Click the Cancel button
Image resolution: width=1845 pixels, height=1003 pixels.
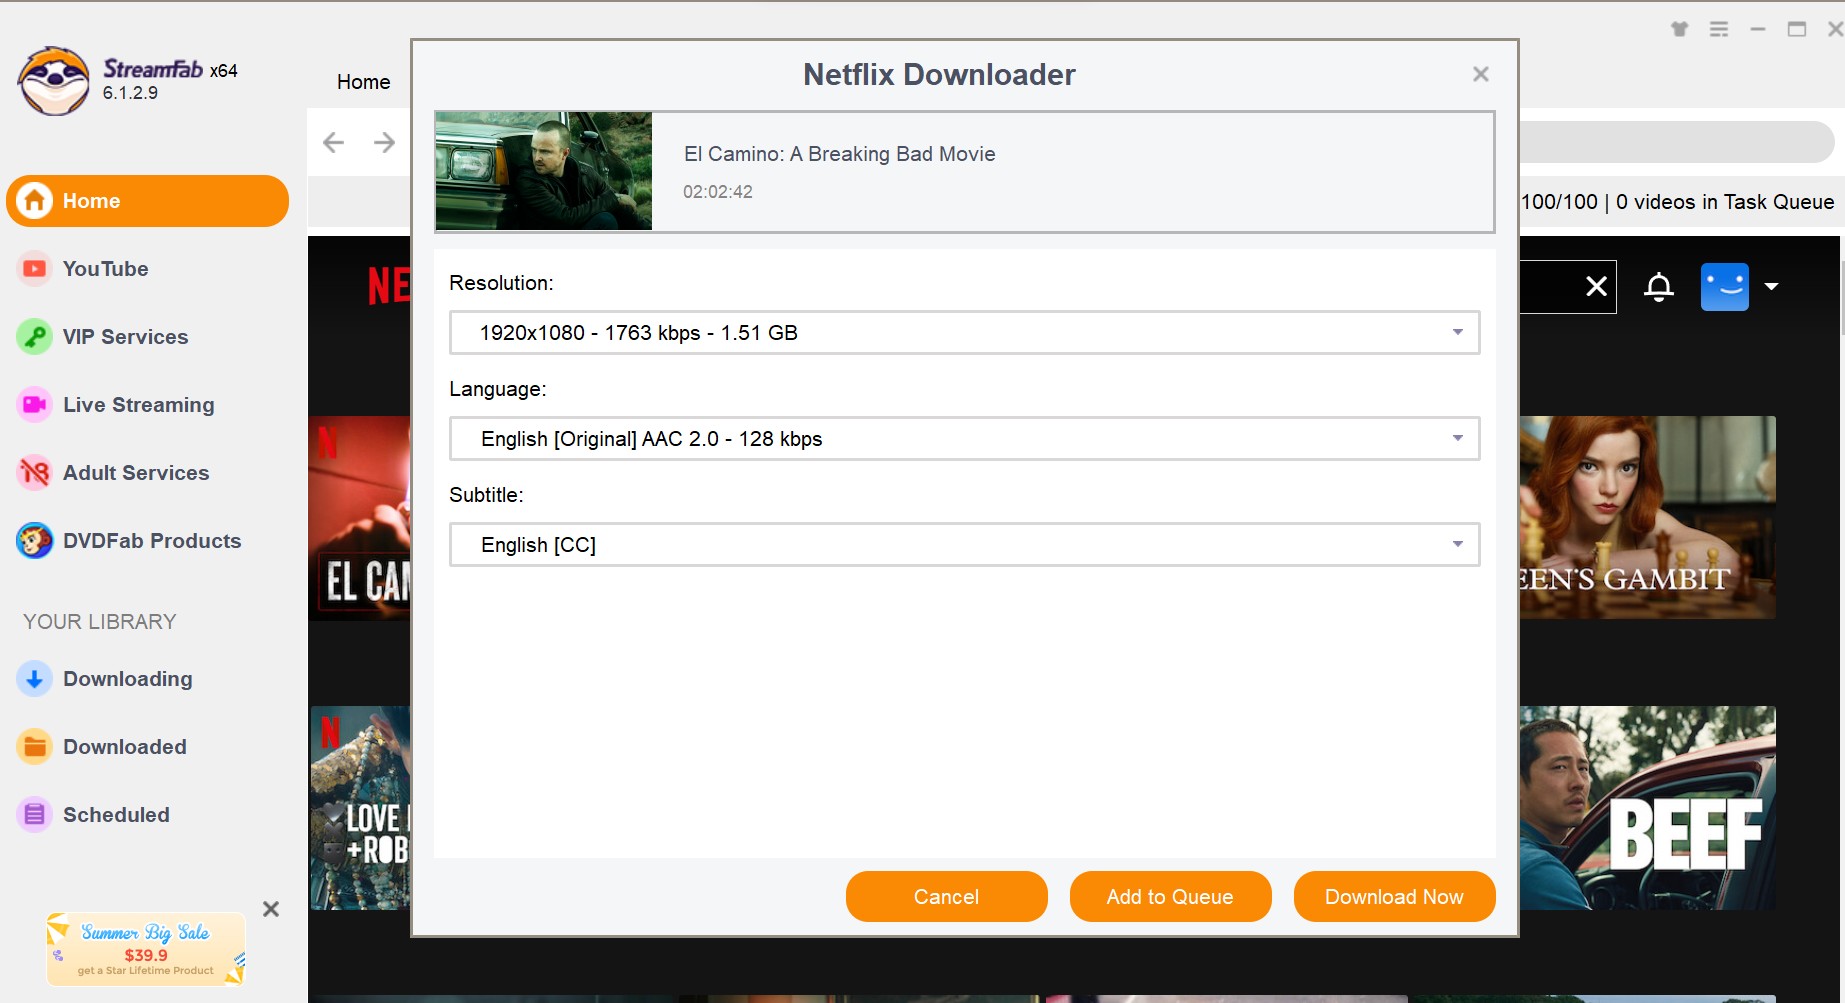[x=946, y=897]
